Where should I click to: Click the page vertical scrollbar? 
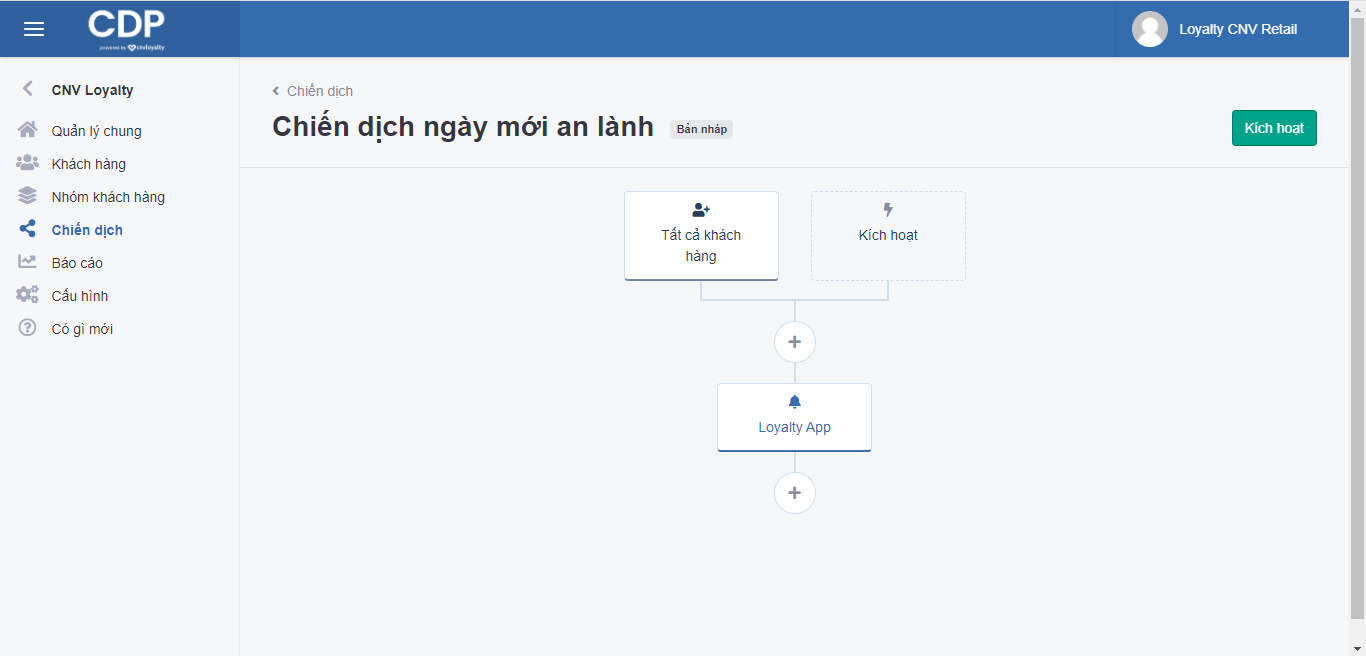click(x=1357, y=317)
